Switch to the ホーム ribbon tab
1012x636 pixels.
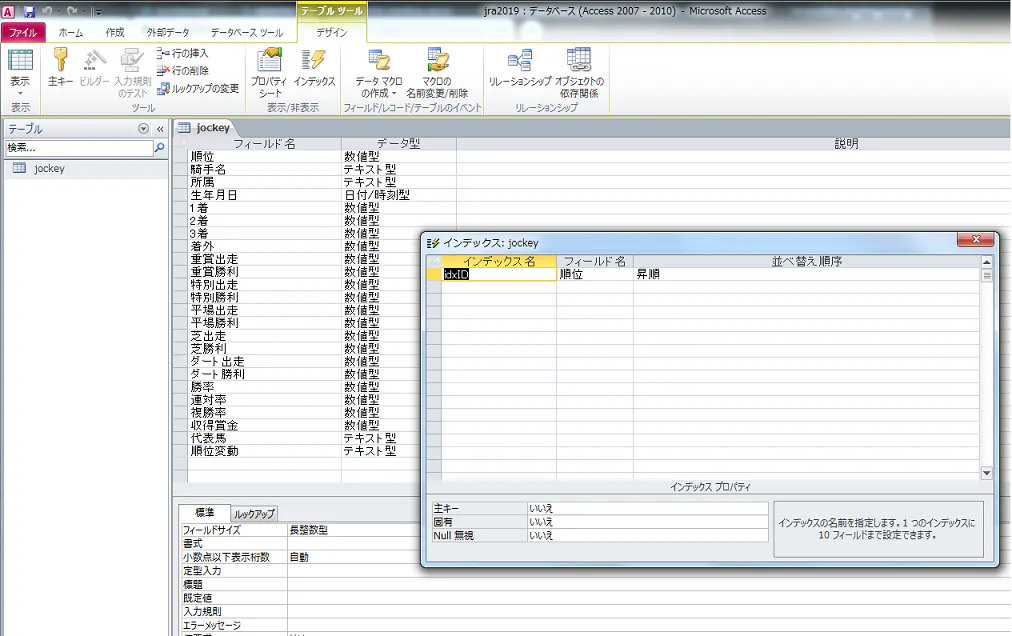click(x=70, y=32)
